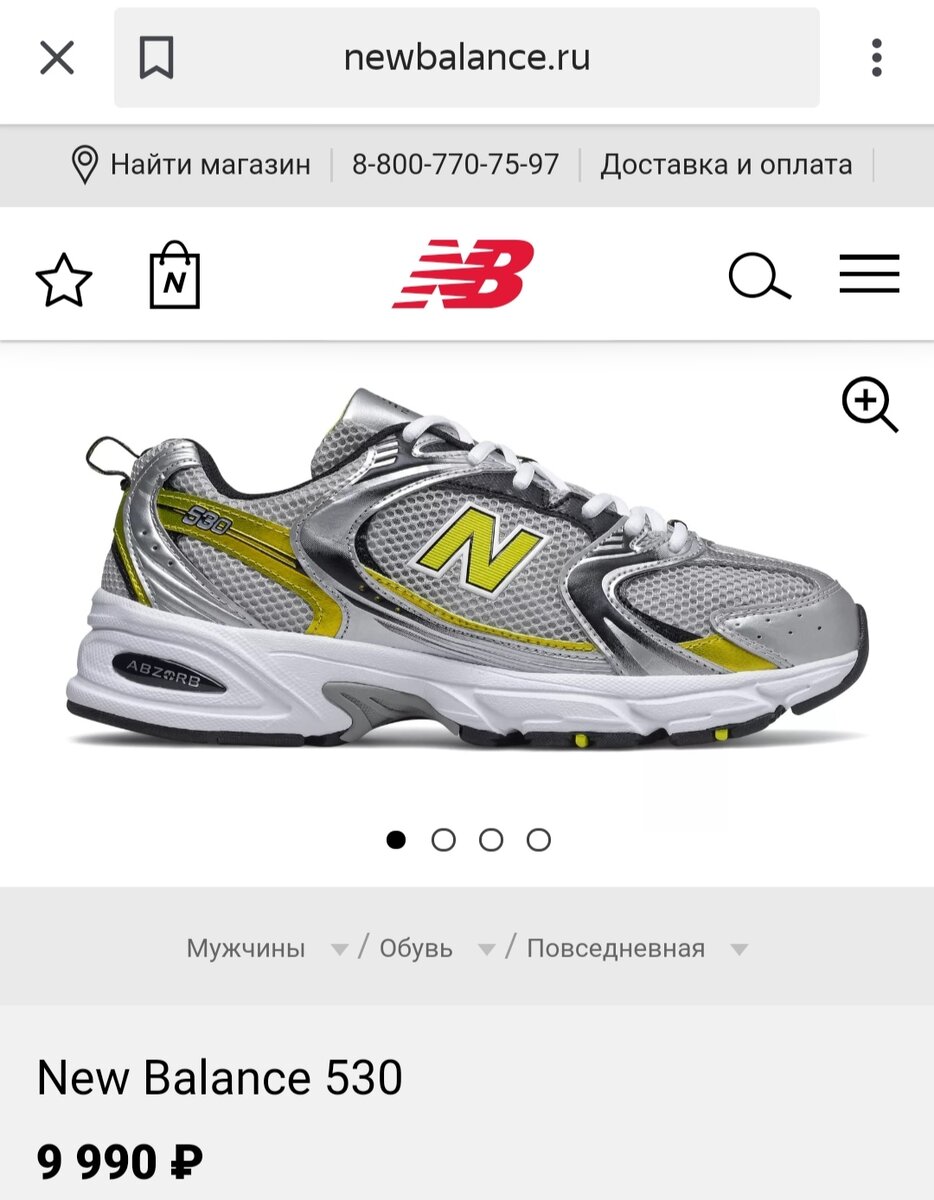The image size is (934, 1200).
Task: Switch to third product image dot
Action: [x=491, y=840]
